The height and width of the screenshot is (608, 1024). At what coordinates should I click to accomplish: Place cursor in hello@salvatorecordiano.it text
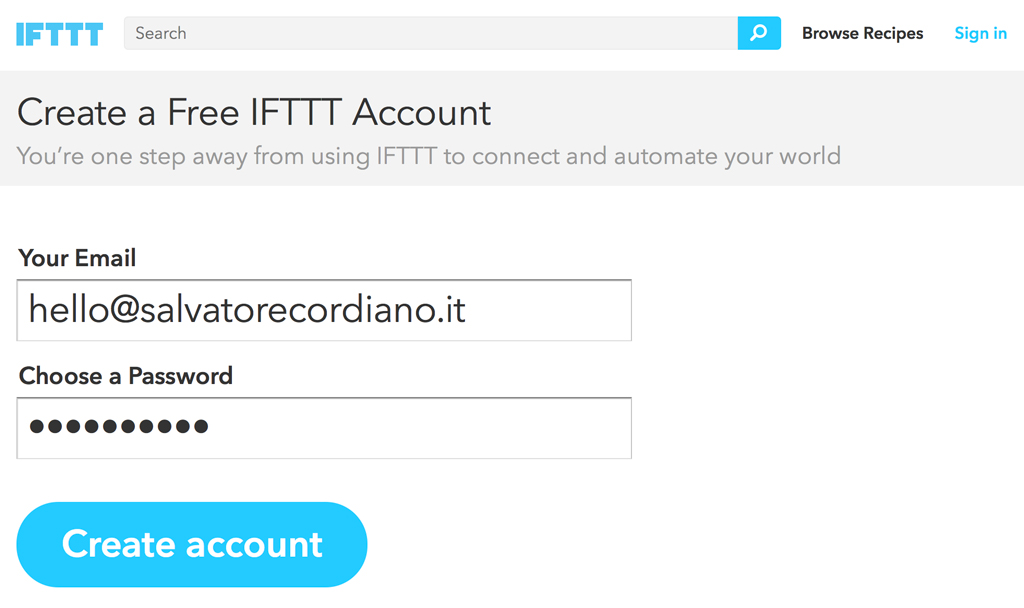coord(247,310)
